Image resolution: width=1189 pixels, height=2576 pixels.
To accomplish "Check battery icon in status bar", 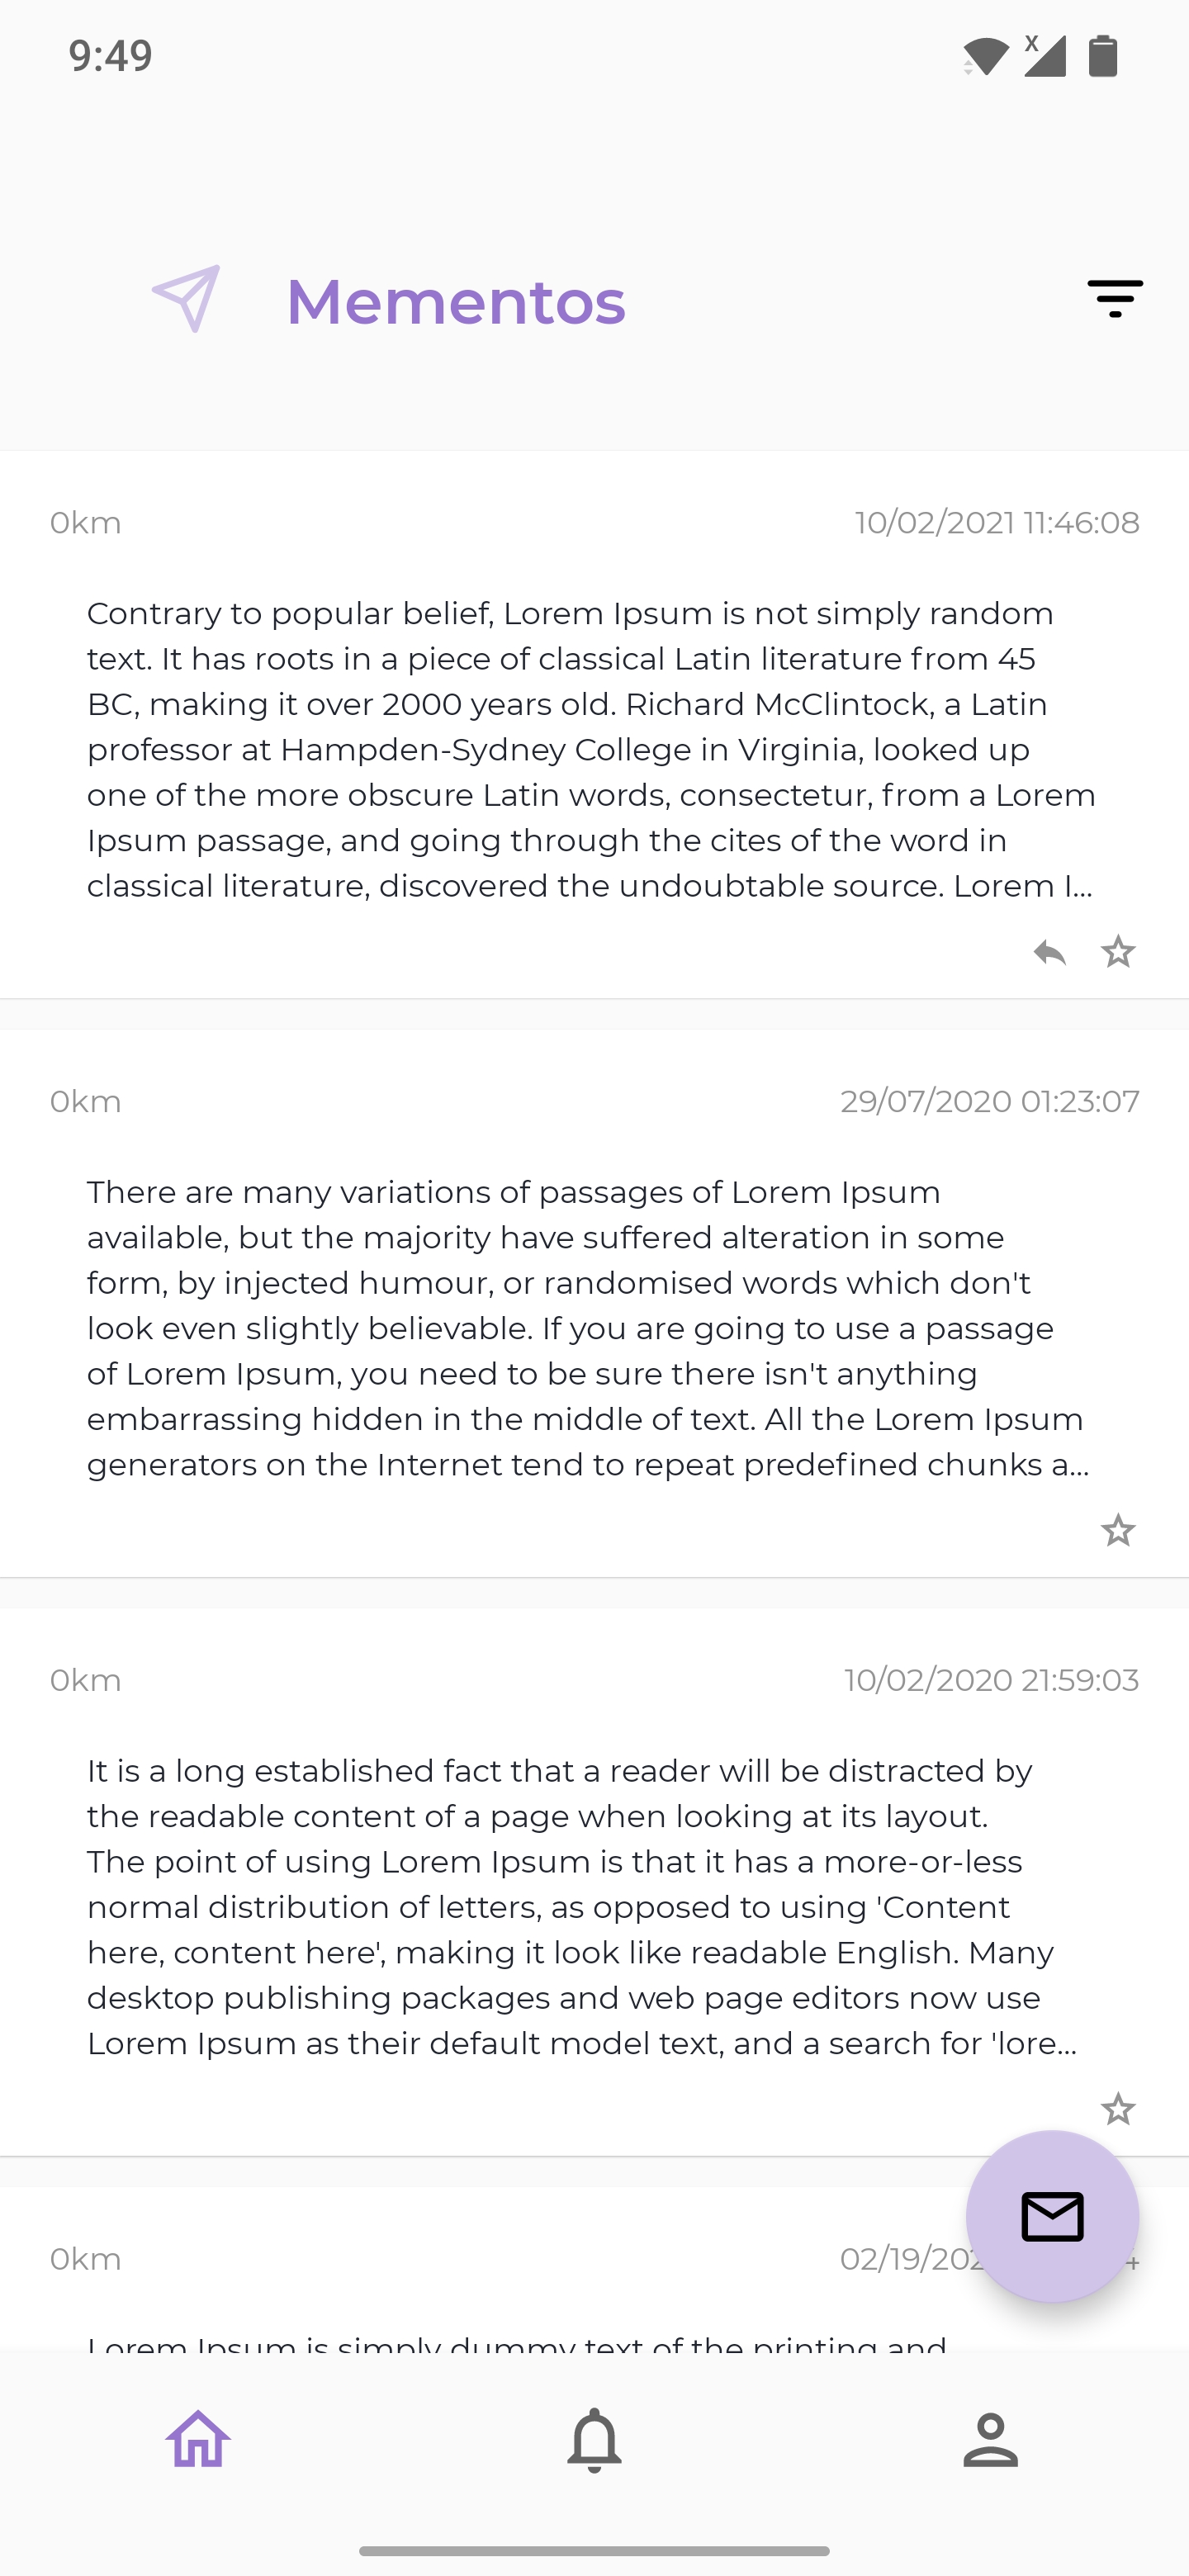I will [x=1103, y=56].
